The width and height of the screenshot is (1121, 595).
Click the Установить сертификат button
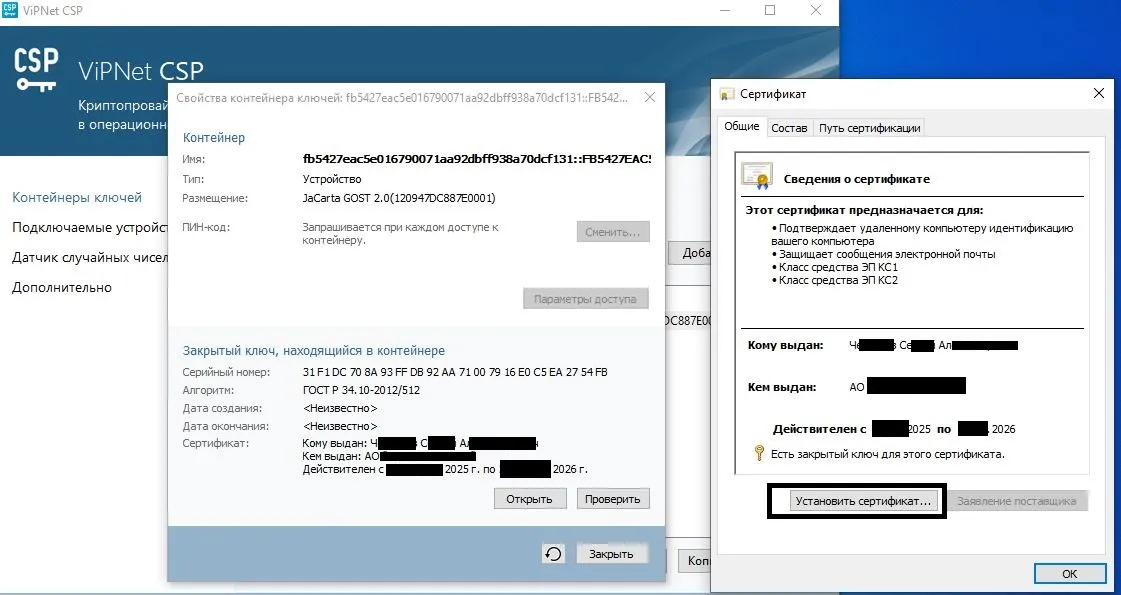pyautogui.click(x=864, y=501)
